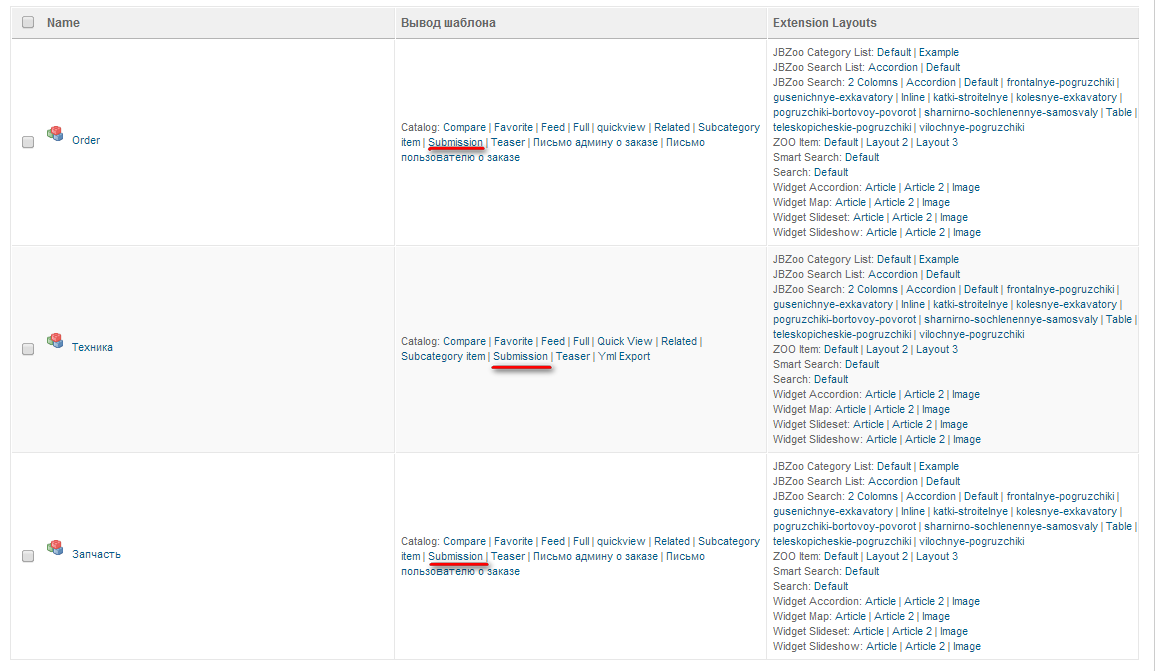Click the Order type cube icon

click(x=55, y=134)
